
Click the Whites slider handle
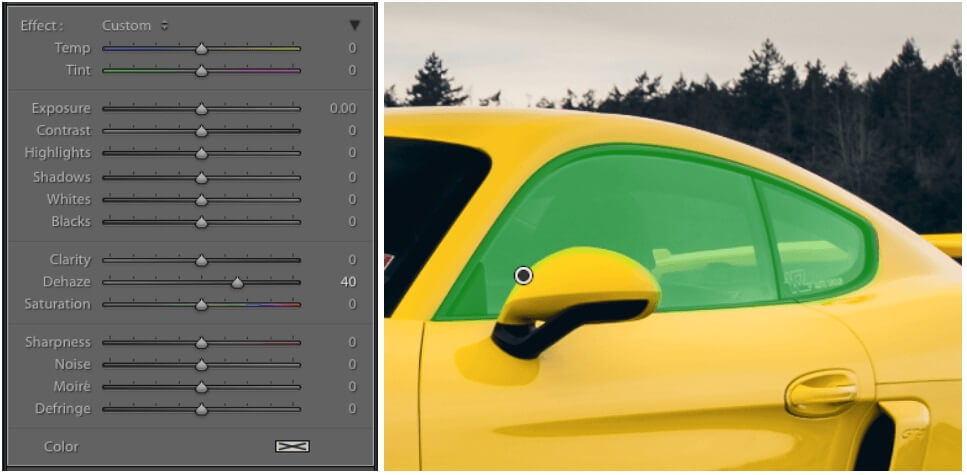(x=201, y=200)
